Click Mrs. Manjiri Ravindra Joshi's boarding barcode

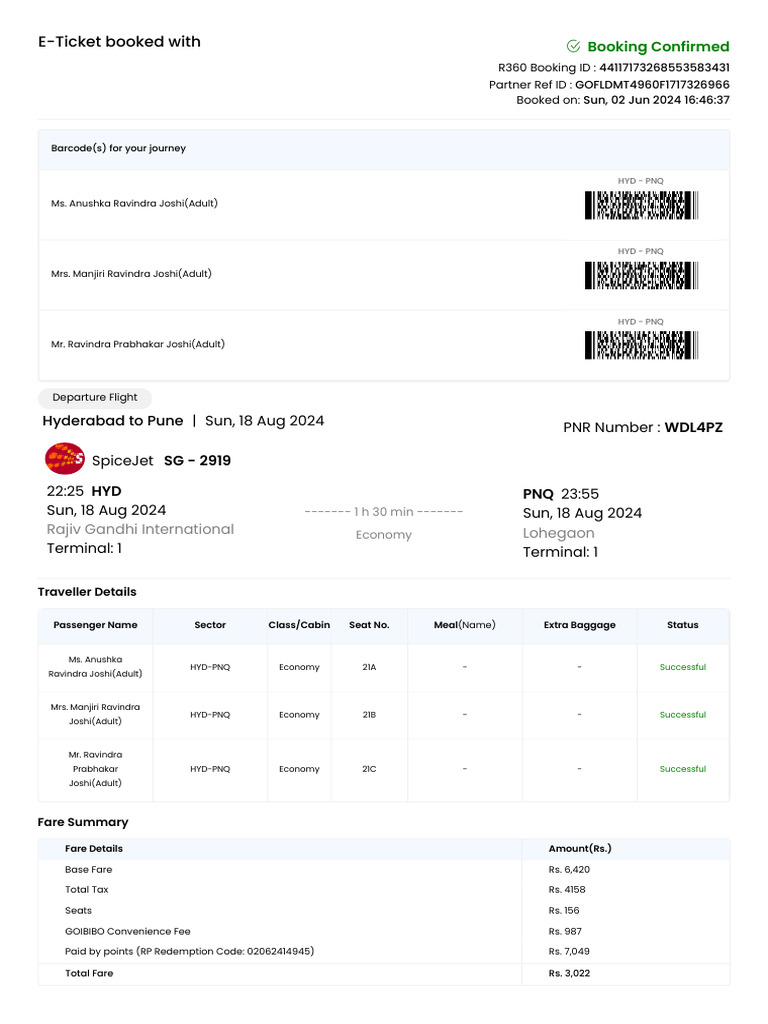tap(641, 276)
